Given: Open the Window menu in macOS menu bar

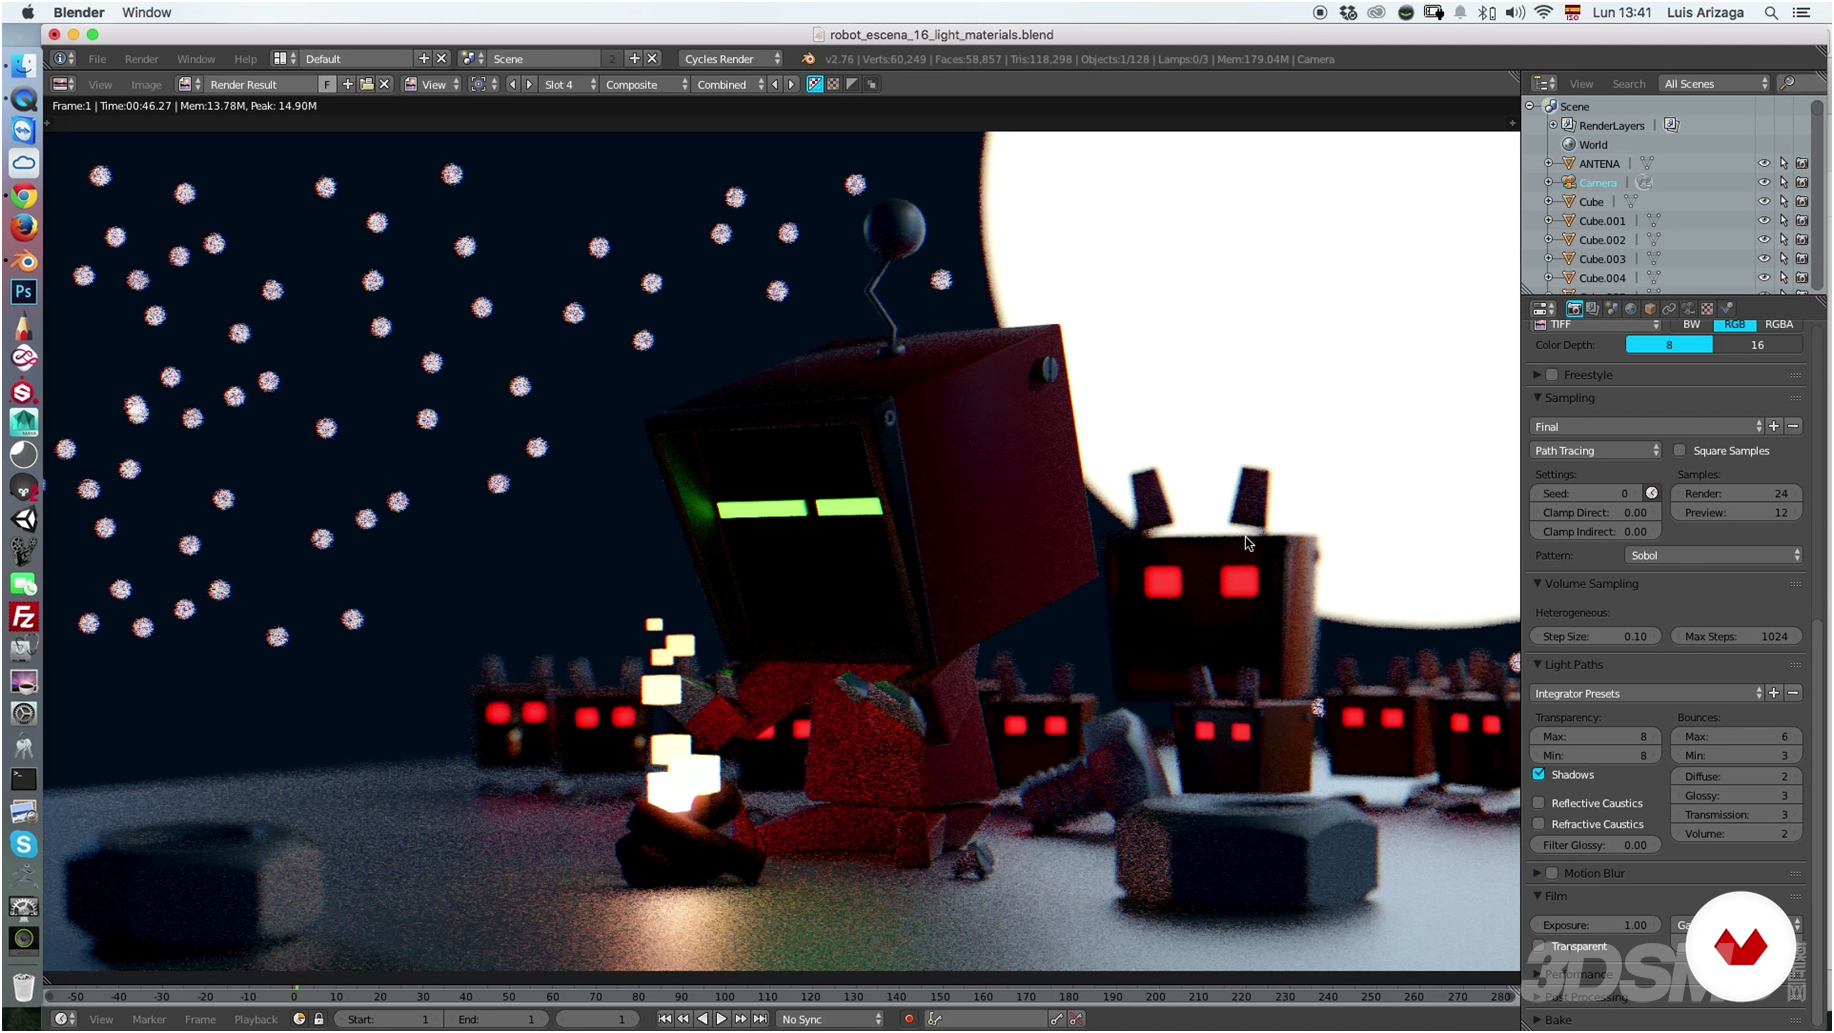Looking at the screenshot, I should [146, 13].
